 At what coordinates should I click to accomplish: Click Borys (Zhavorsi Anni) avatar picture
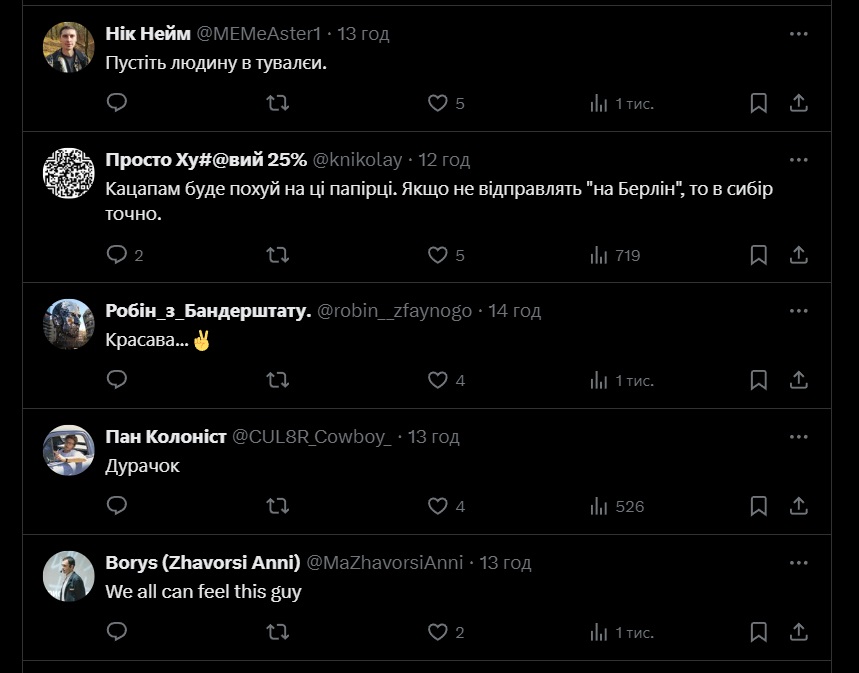pos(69,577)
